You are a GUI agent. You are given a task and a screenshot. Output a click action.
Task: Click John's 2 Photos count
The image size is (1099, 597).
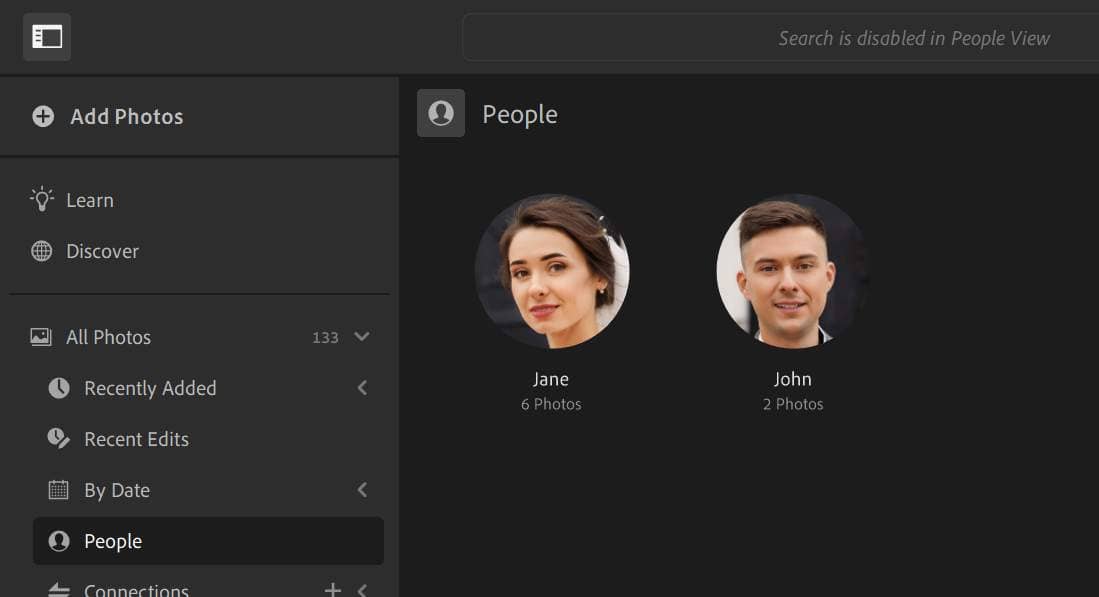pos(793,404)
